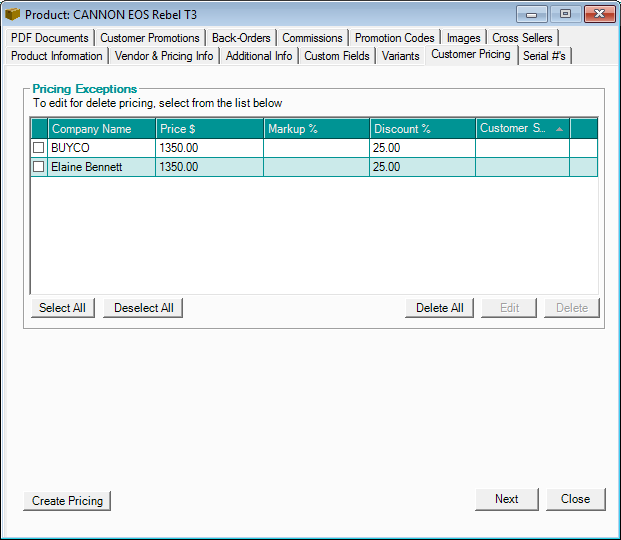The height and width of the screenshot is (540, 621).
Task: Select the BUYCO company name cell
Action: point(101,147)
